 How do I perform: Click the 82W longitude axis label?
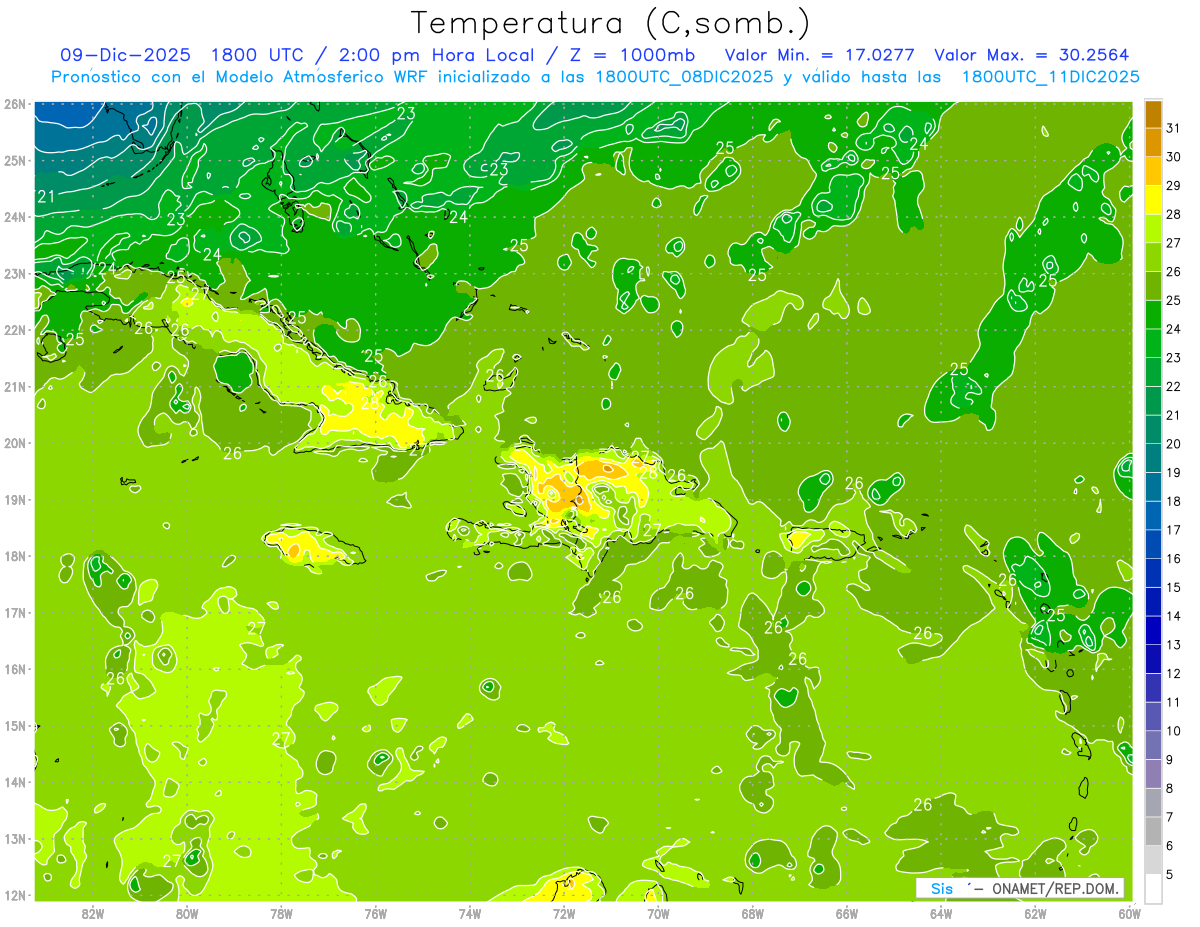coord(93,913)
